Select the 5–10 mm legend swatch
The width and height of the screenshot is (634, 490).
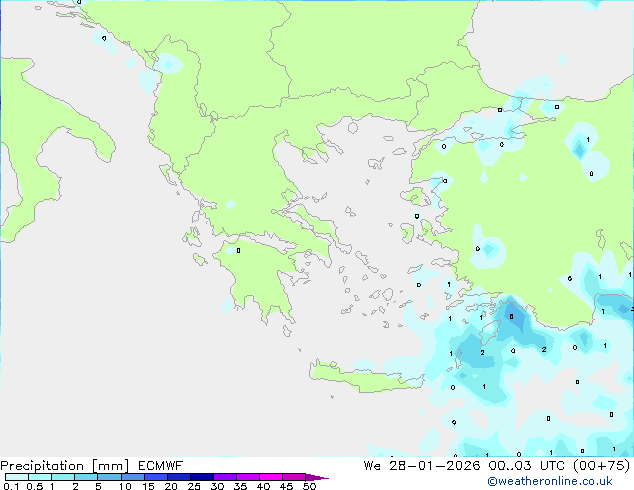109,477
